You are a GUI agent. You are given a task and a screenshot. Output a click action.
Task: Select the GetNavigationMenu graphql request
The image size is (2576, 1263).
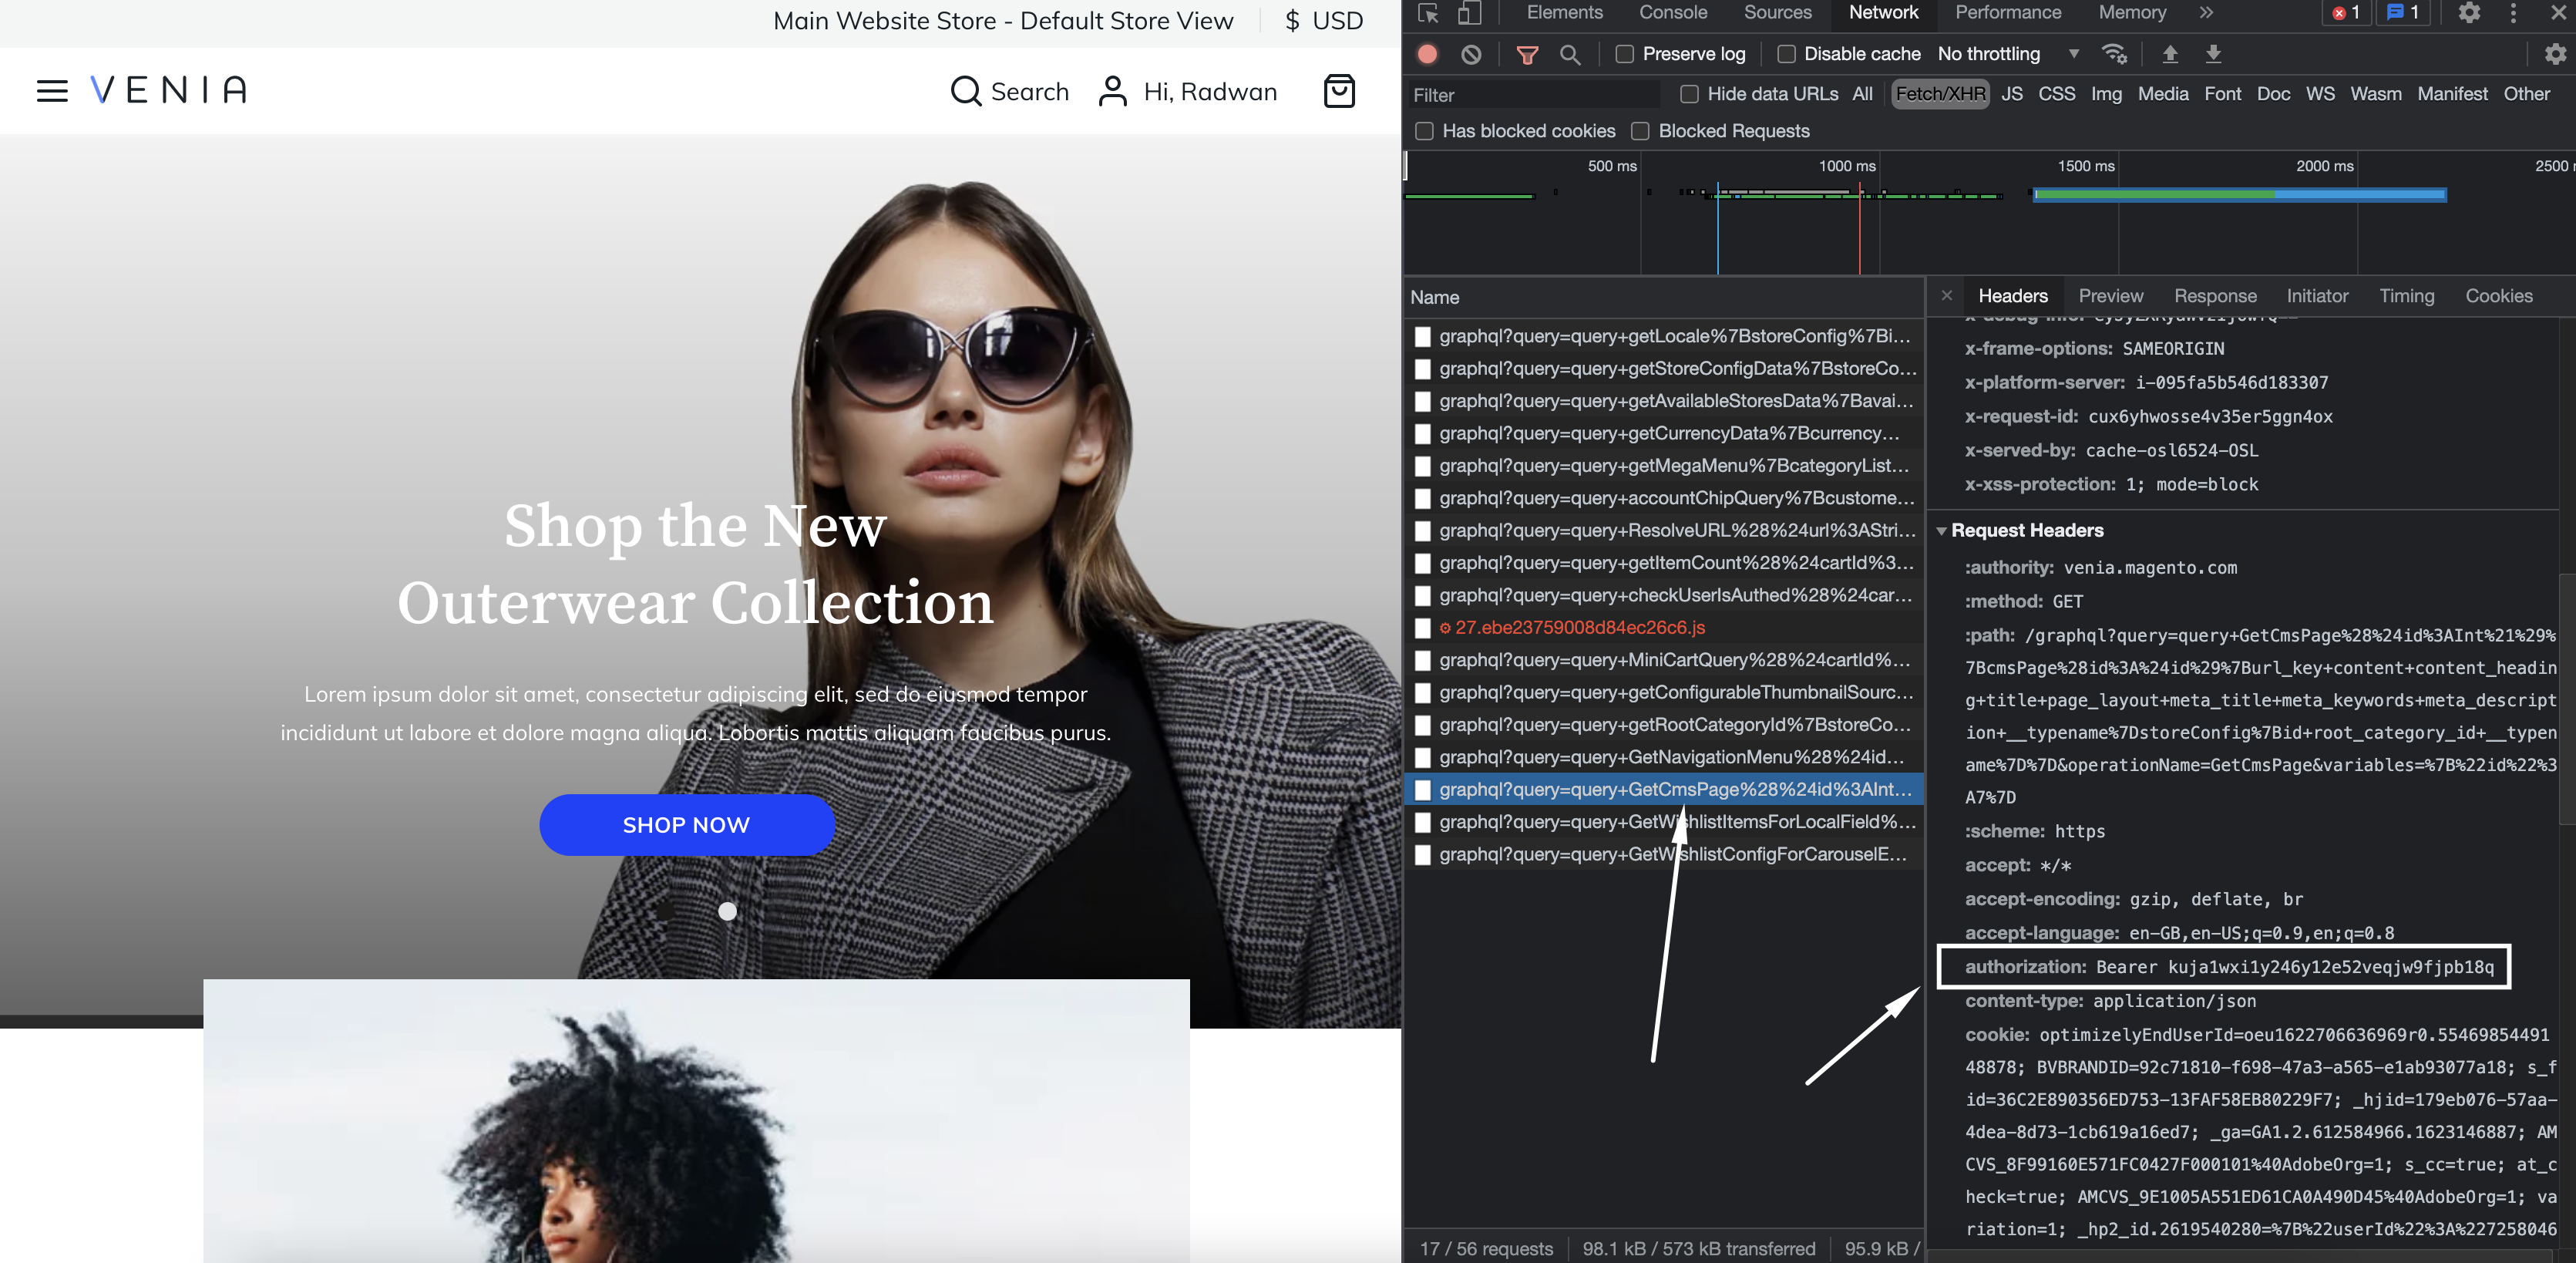1670,757
